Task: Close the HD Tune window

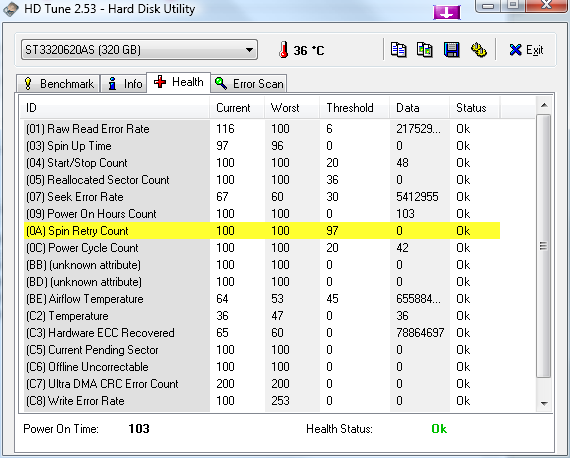Action: 546,5
